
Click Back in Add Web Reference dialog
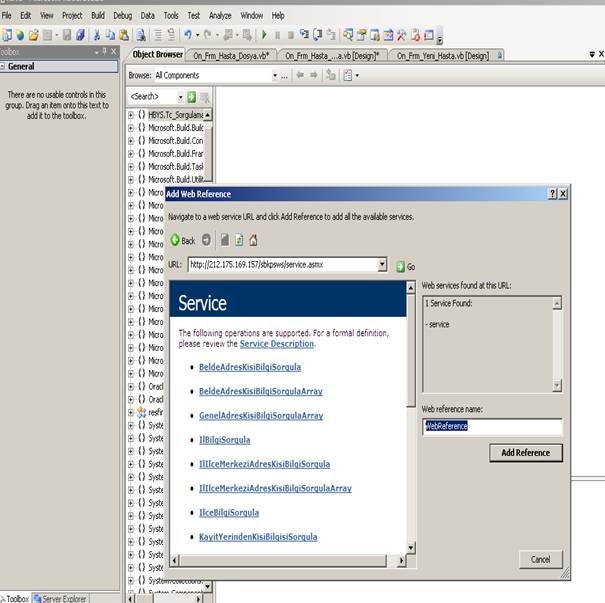tap(183, 240)
